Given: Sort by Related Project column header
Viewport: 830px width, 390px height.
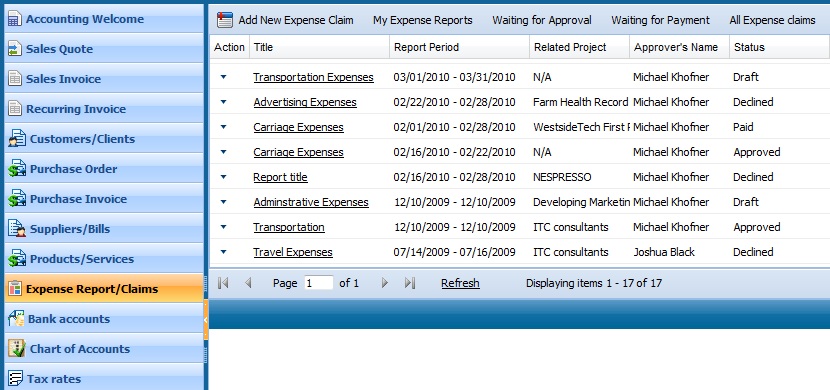Looking at the screenshot, I should (580, 47).
